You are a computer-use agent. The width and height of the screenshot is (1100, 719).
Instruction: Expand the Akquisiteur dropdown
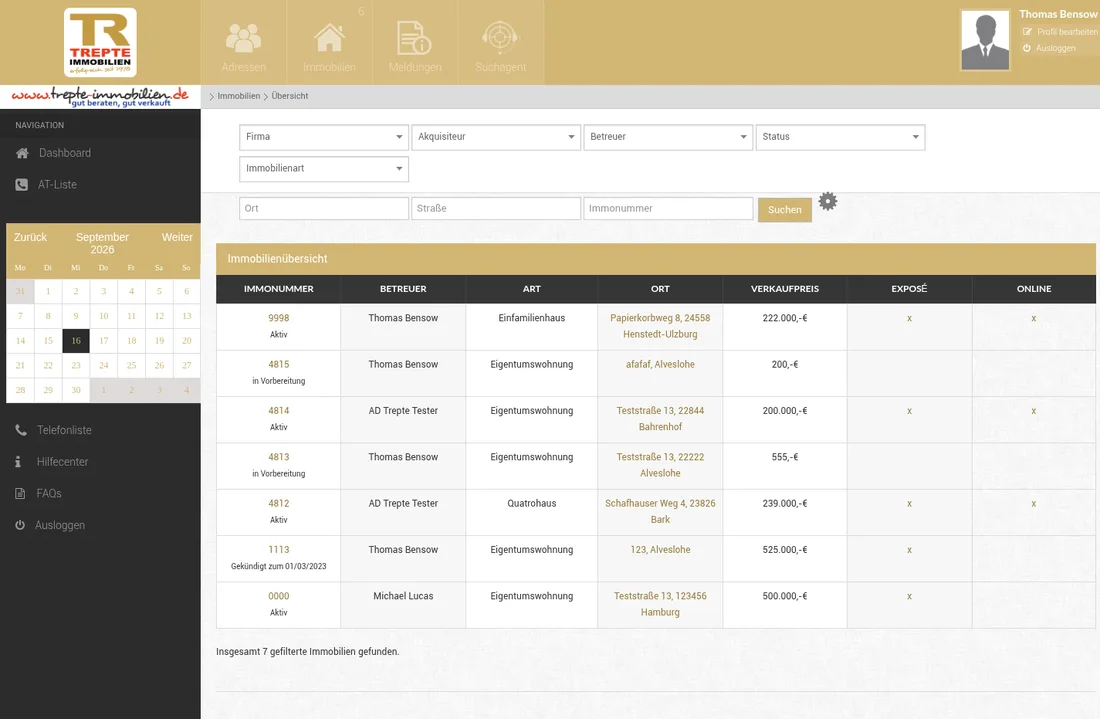tap(496, 137)
